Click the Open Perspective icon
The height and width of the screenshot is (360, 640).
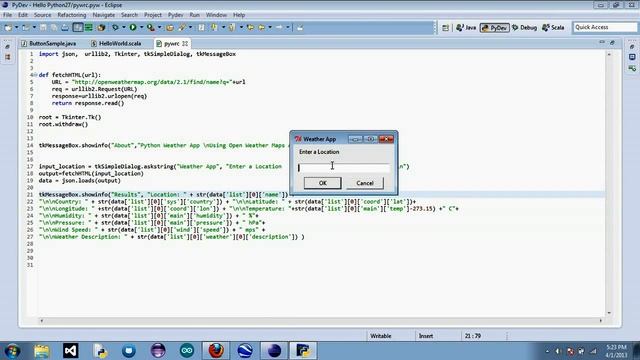(445, 28)
